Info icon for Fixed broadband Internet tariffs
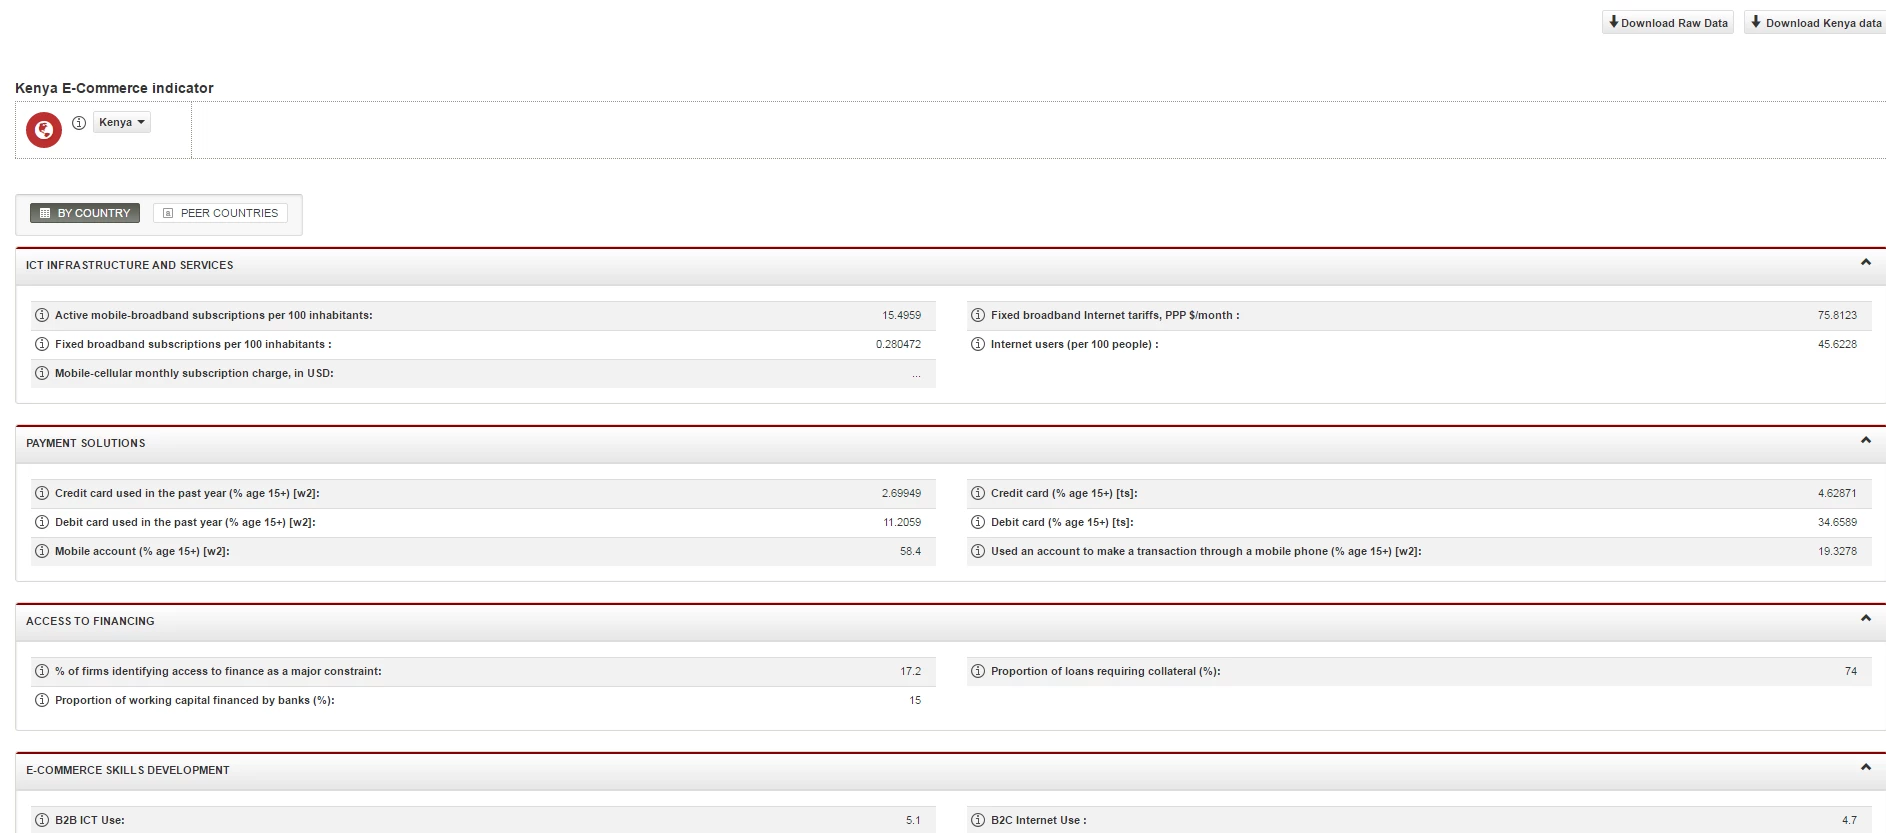 coord(978,315)
